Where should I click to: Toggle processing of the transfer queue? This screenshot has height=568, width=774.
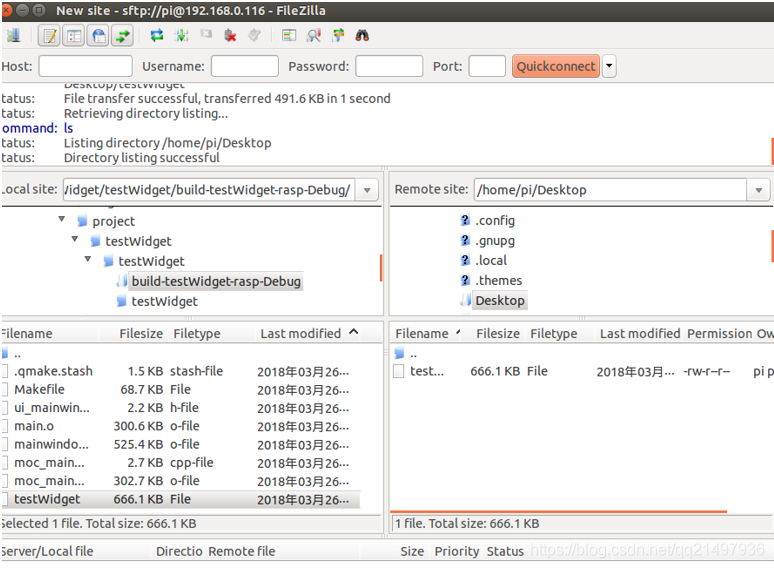click(x=182, y=36)
